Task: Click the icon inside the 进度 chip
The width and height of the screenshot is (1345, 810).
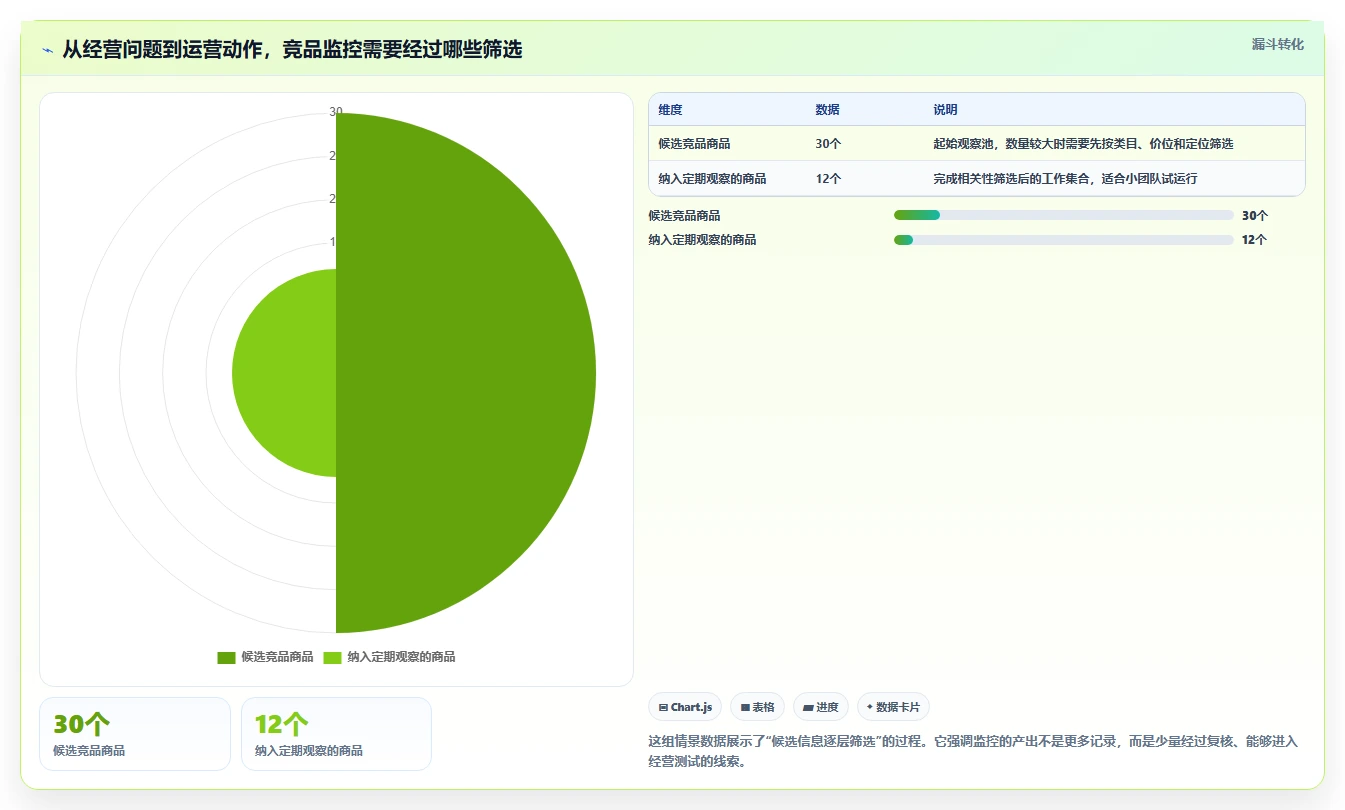Action: pyautogui.click(x=808, y=707)
